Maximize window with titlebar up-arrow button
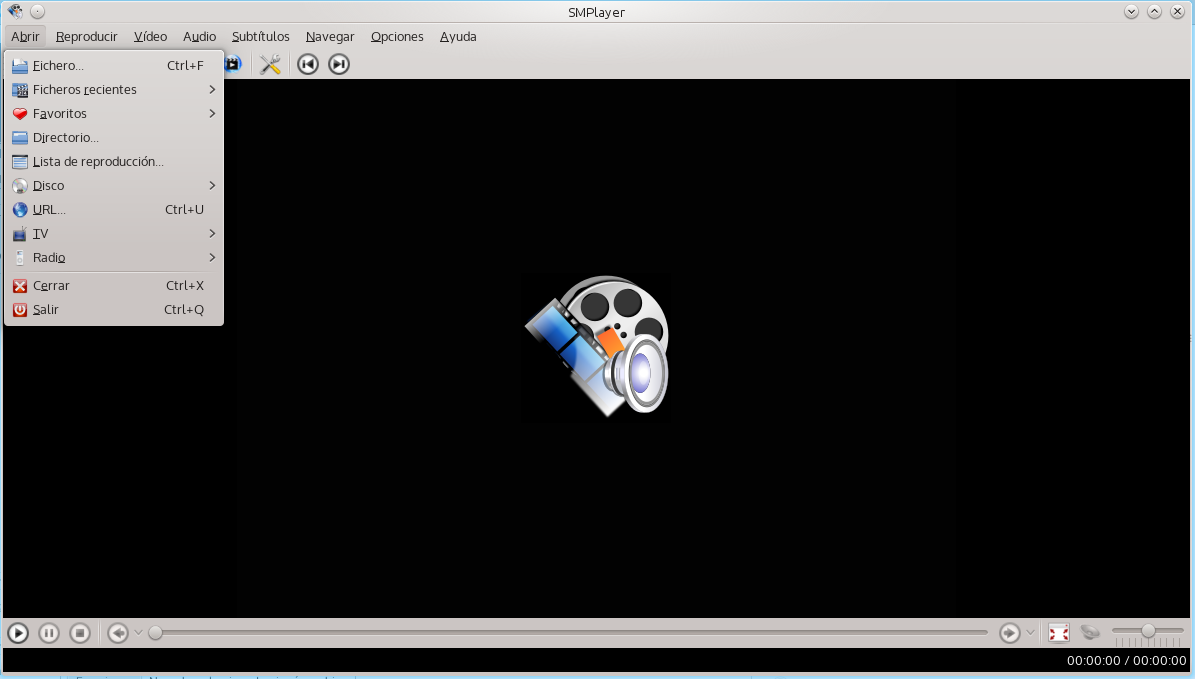The width and height of the screenshot is (1195, 679). [1154, 11]
